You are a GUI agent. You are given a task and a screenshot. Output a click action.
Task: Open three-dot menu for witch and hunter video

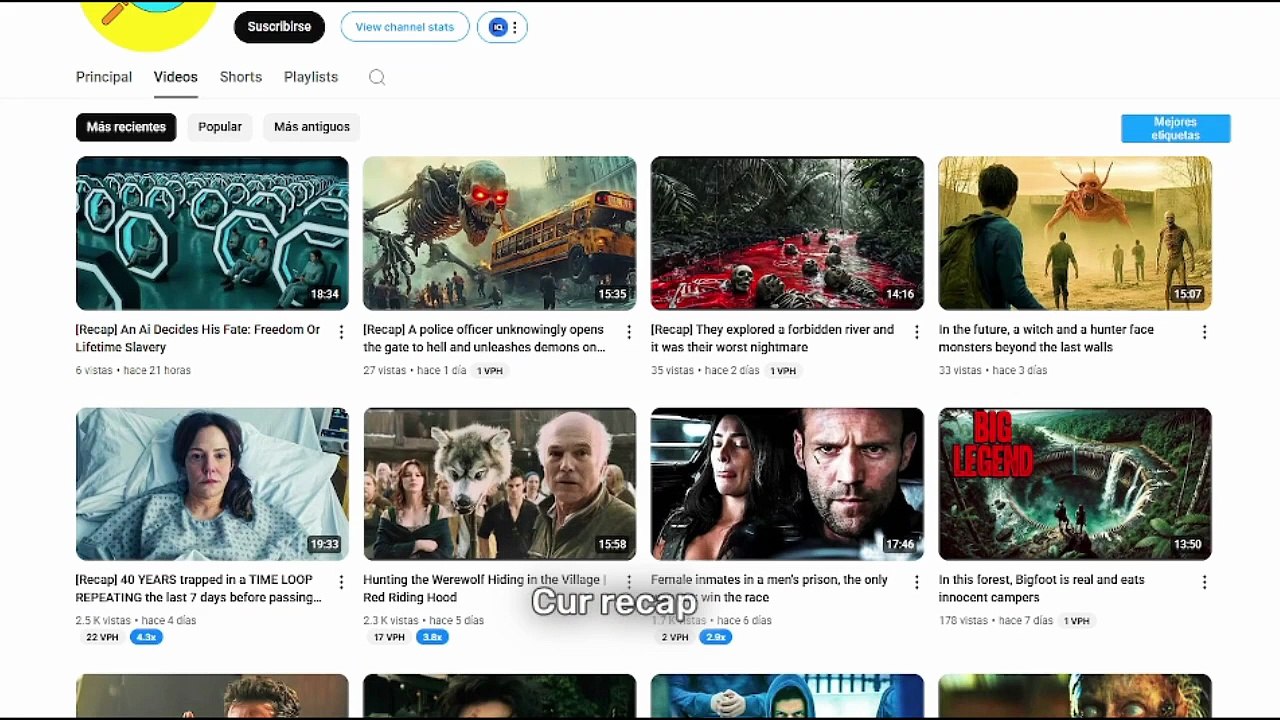tap(1204, 331)
